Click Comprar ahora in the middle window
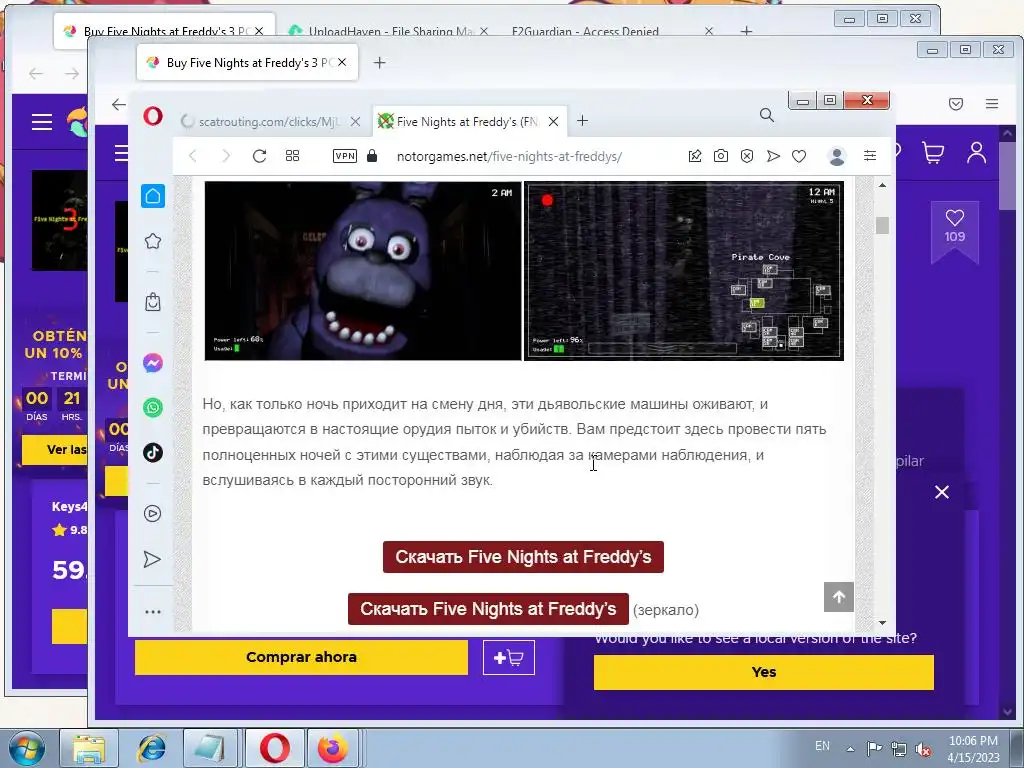Viewport: 1024px width, 768px height. 301,657
